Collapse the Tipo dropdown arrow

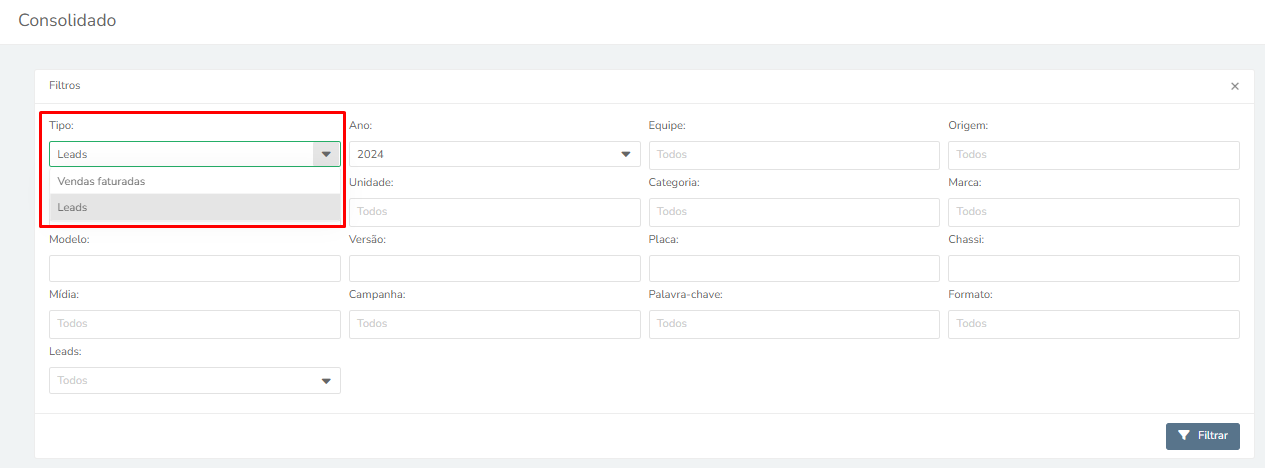327,154
